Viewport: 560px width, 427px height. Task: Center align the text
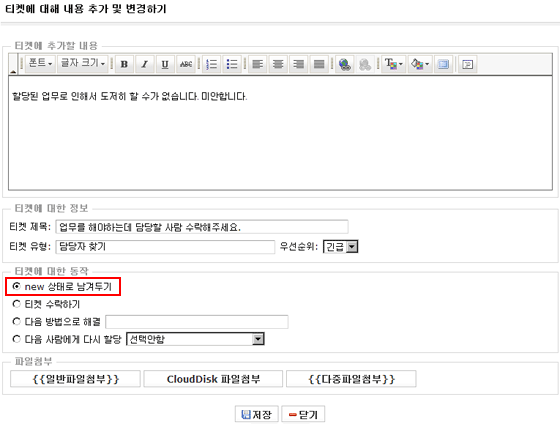coord(278,64)
